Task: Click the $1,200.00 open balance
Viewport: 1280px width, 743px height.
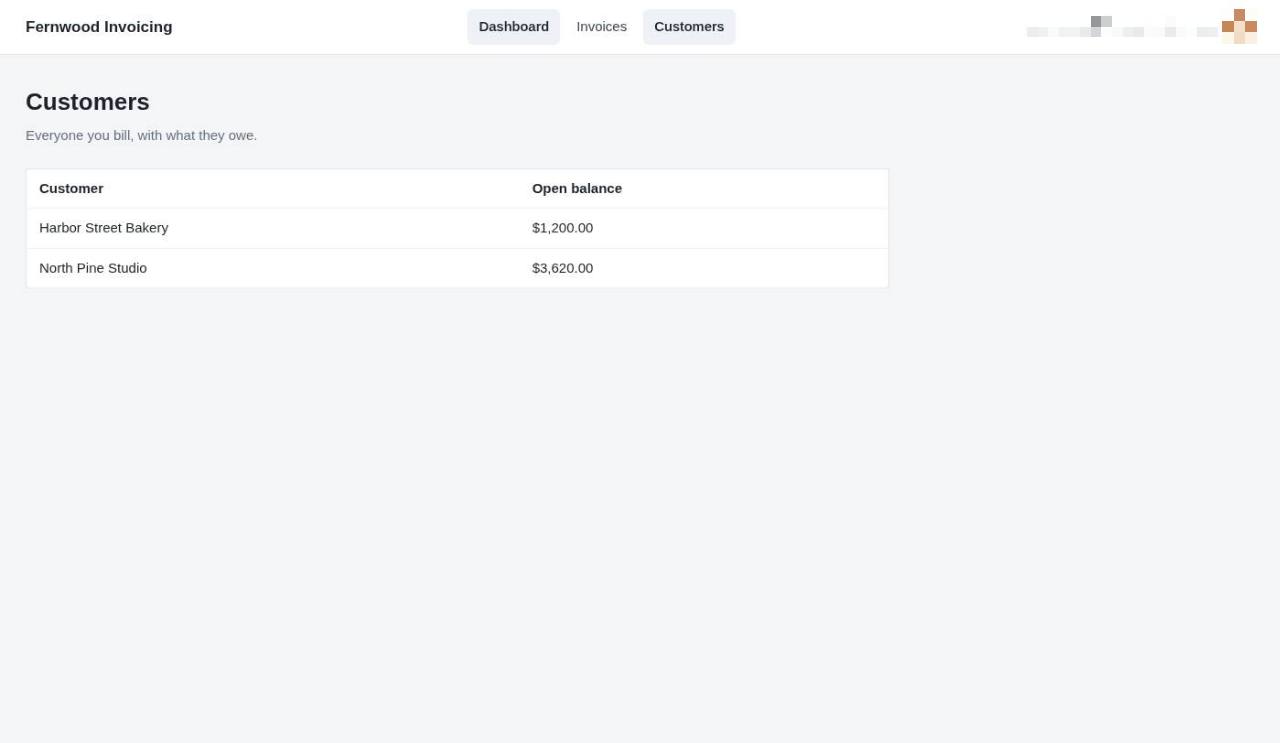Action: [x=562, y=228]
